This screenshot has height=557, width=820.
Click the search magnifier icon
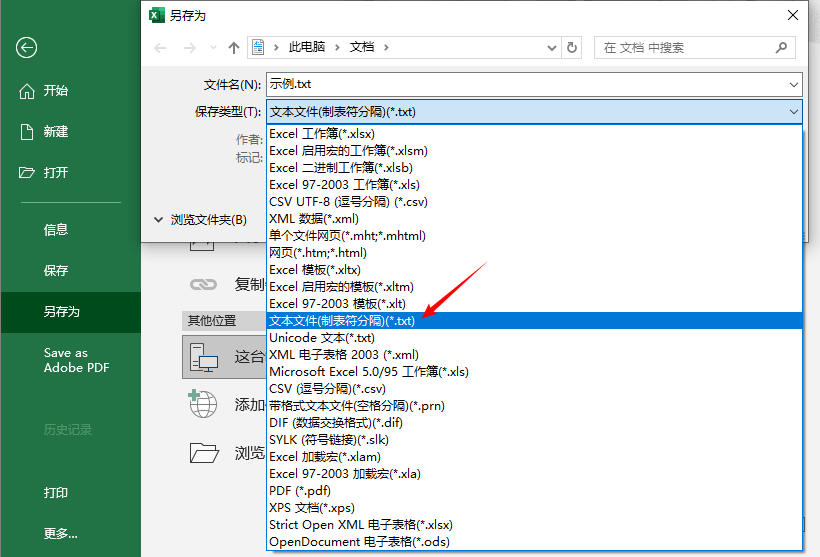pyautogui.click(x=781, y=48)
